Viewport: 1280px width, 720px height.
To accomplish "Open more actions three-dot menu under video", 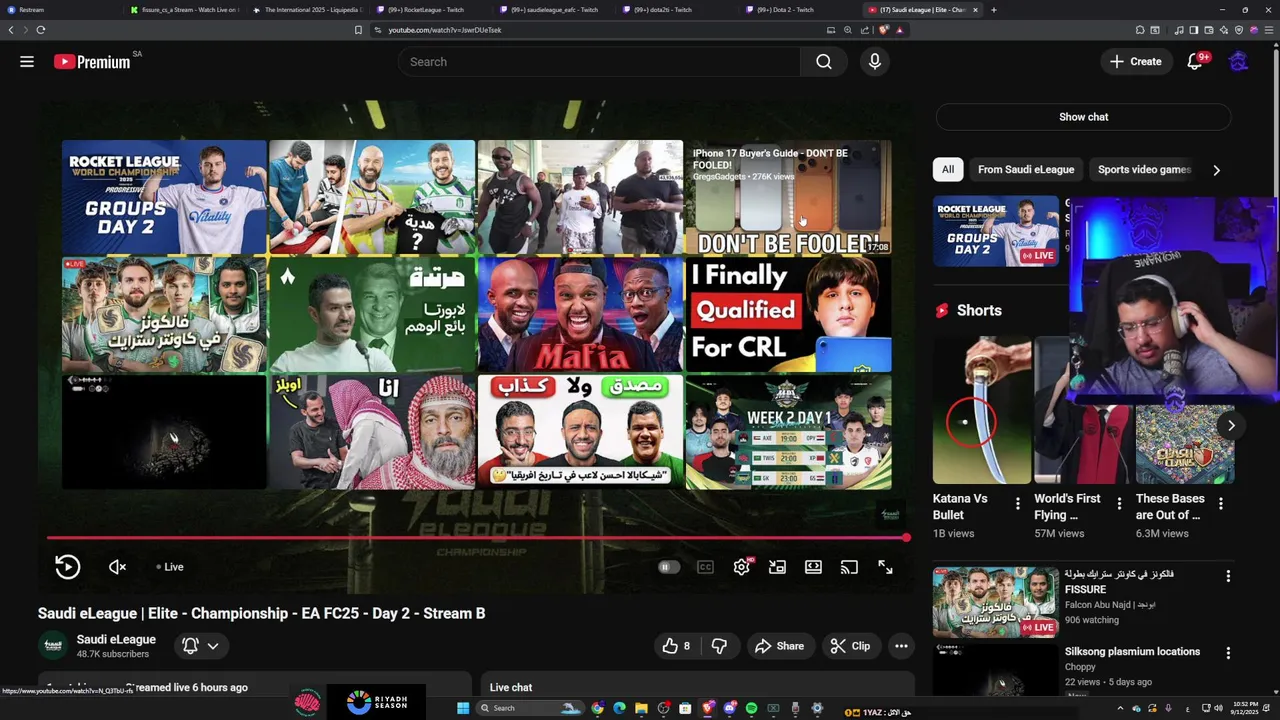I will tap(901, 646).
